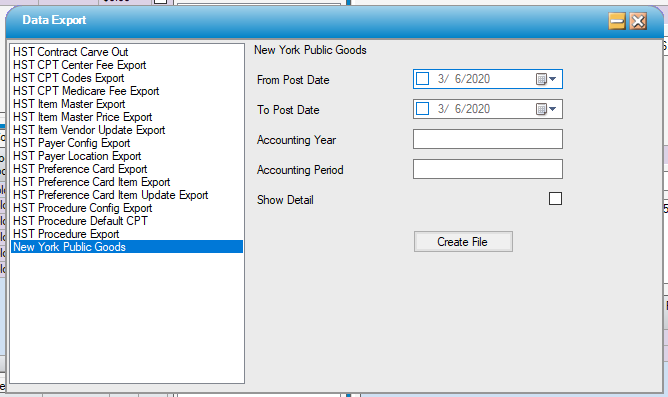Image resolution: width=668 pixels, height=397 pixels.
Task: Select HST Payer Location Export
Action: (x=127, y=156)
